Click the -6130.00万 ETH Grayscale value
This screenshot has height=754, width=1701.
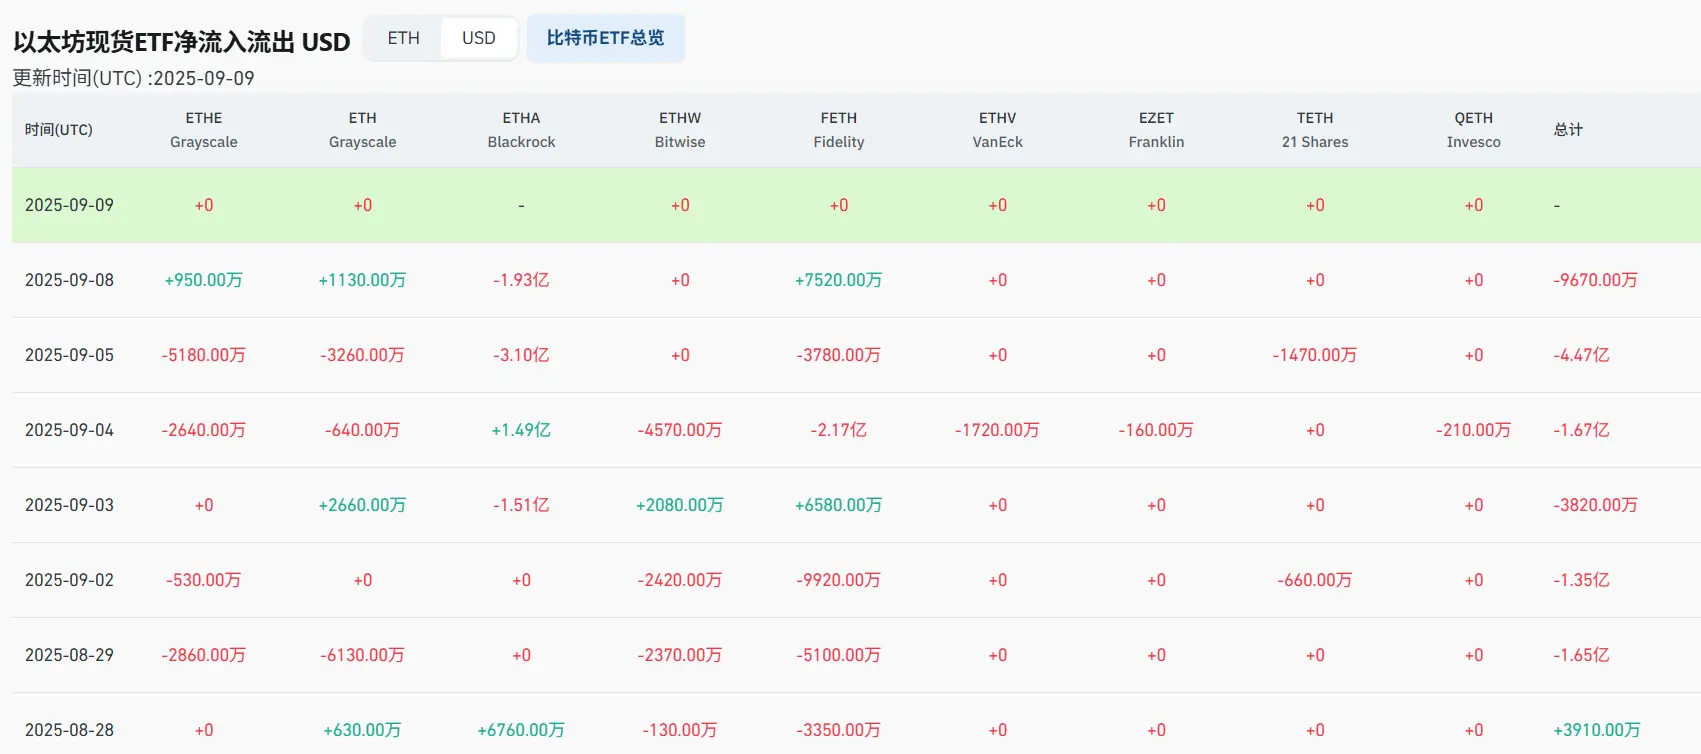[363, 655]
